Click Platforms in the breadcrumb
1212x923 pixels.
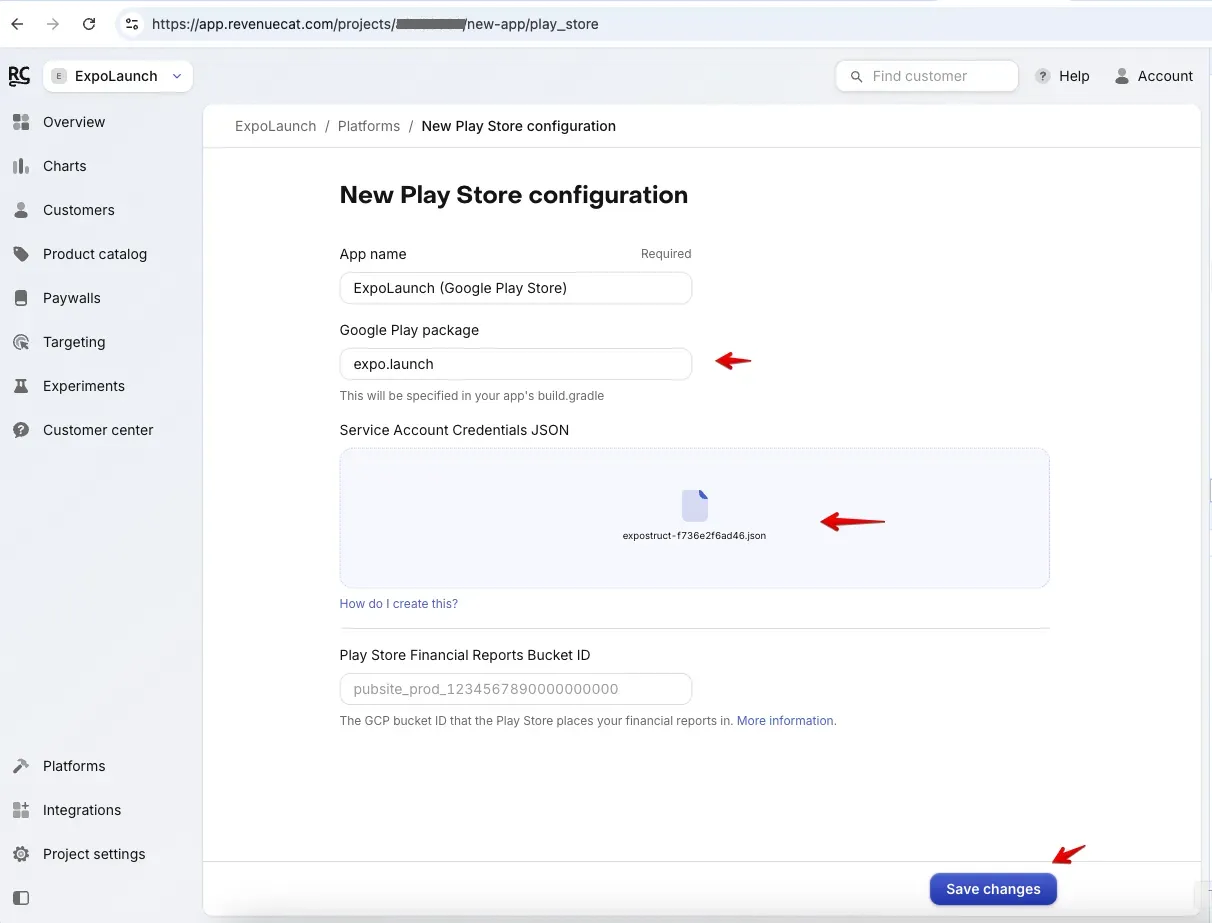tap(369, 126)
